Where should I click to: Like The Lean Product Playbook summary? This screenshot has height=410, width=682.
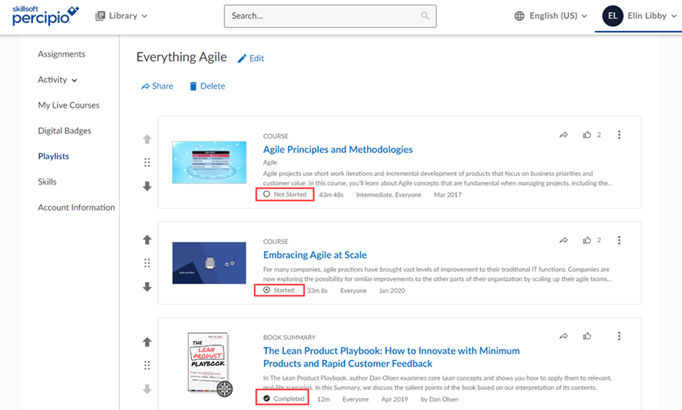(x=587, y=336)
